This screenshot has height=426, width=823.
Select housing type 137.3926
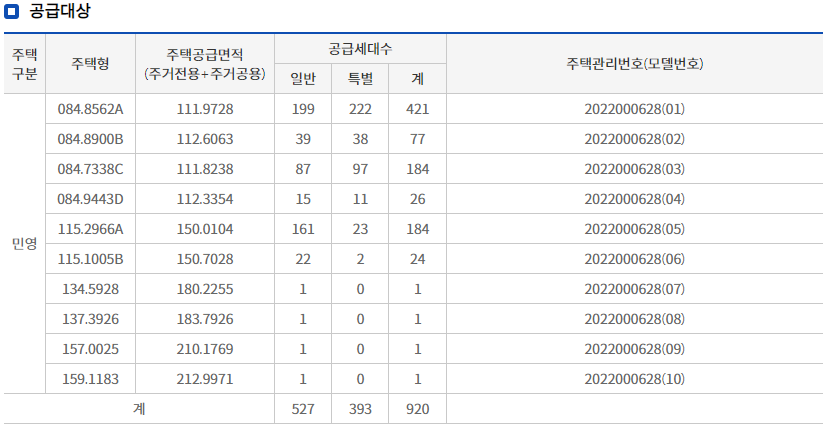click(90, 319)
